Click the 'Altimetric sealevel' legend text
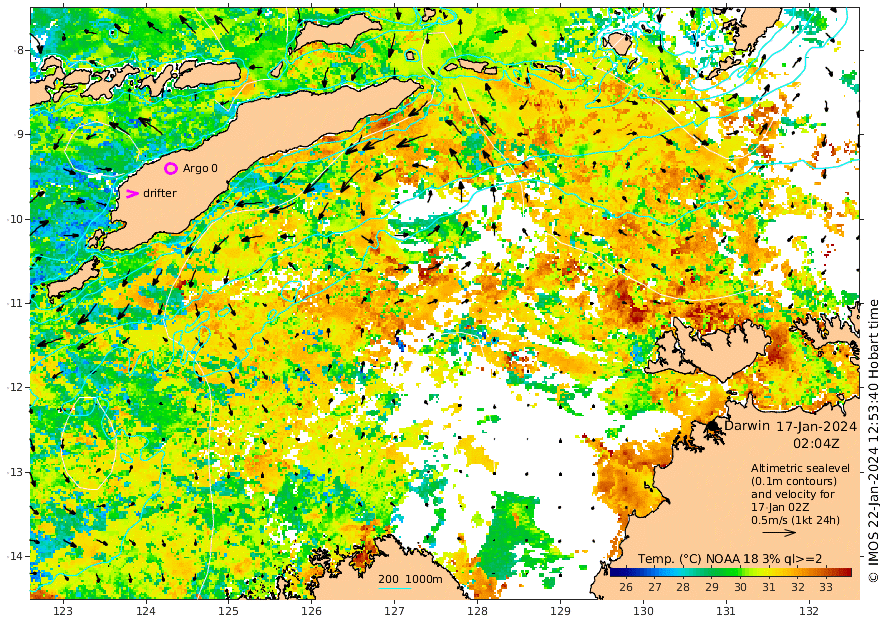 point(800,468)
